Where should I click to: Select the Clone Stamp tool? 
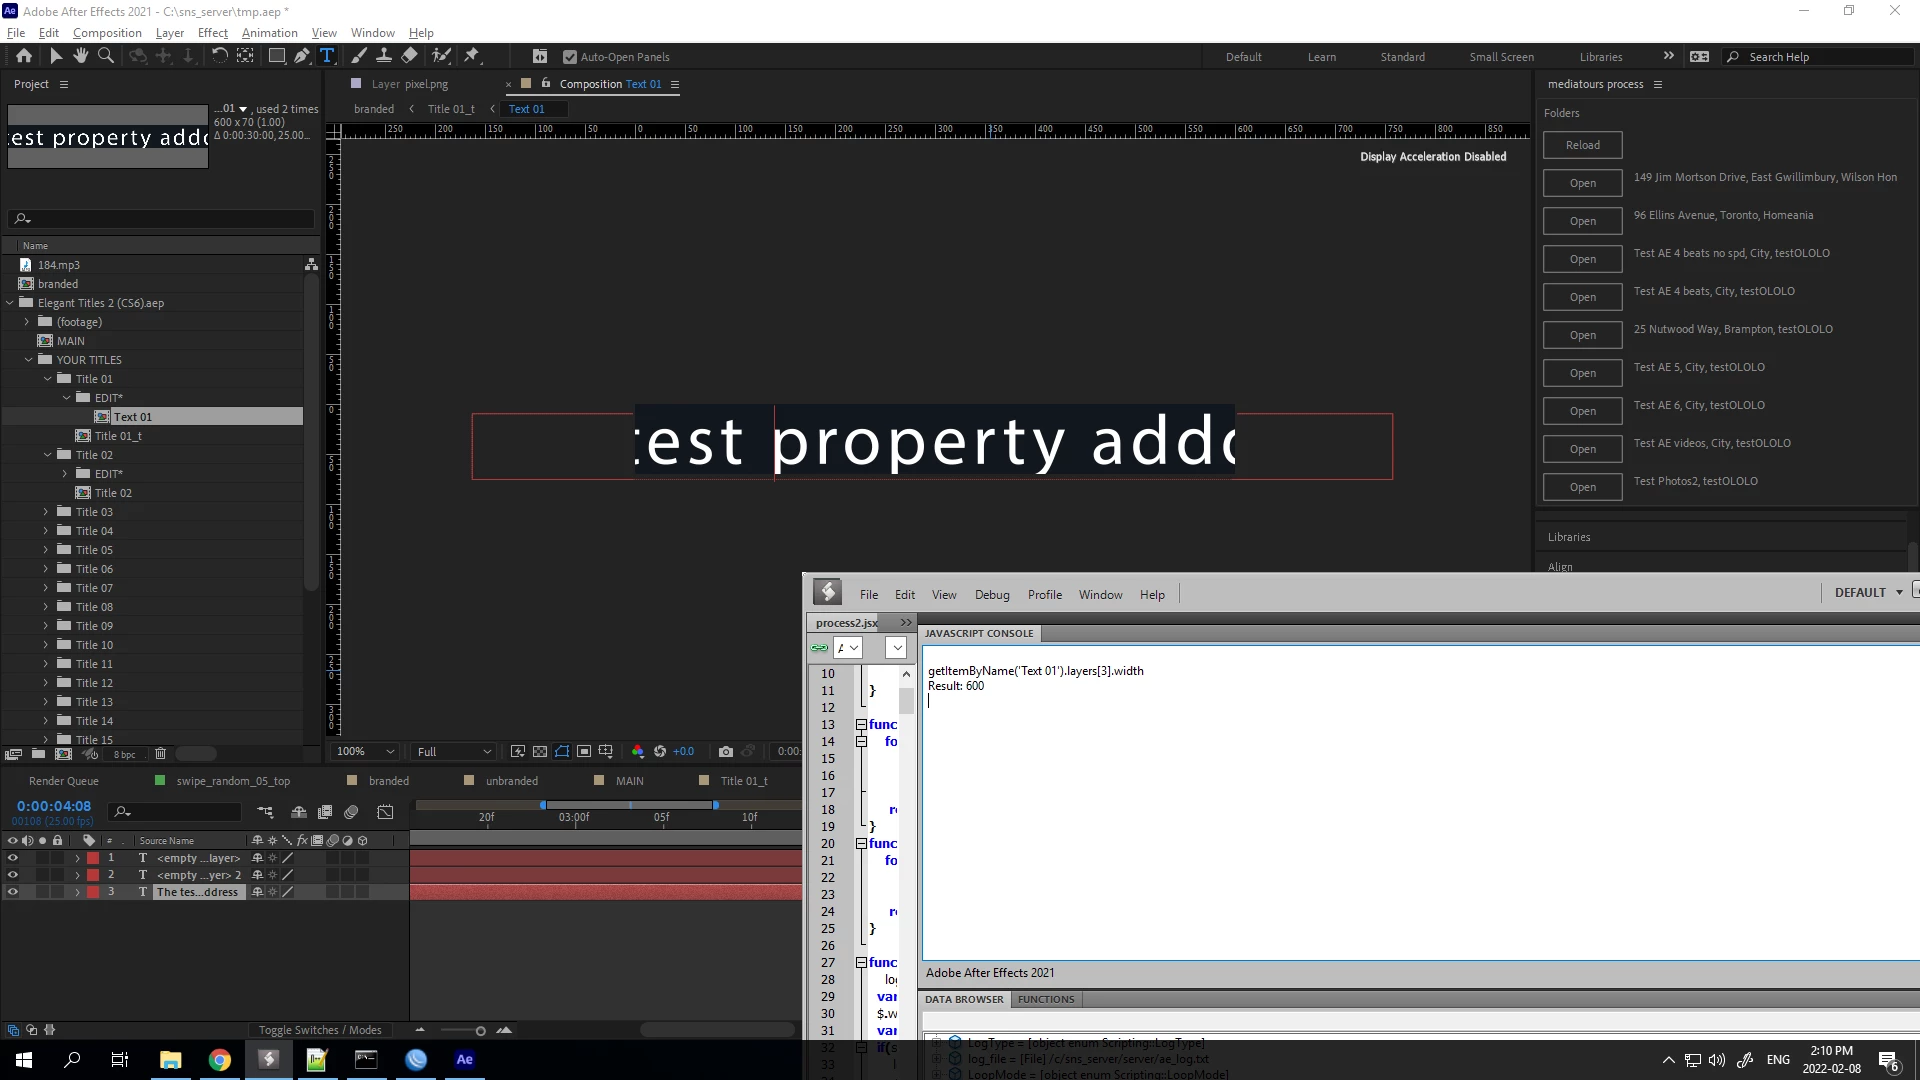tap(383, 56)
